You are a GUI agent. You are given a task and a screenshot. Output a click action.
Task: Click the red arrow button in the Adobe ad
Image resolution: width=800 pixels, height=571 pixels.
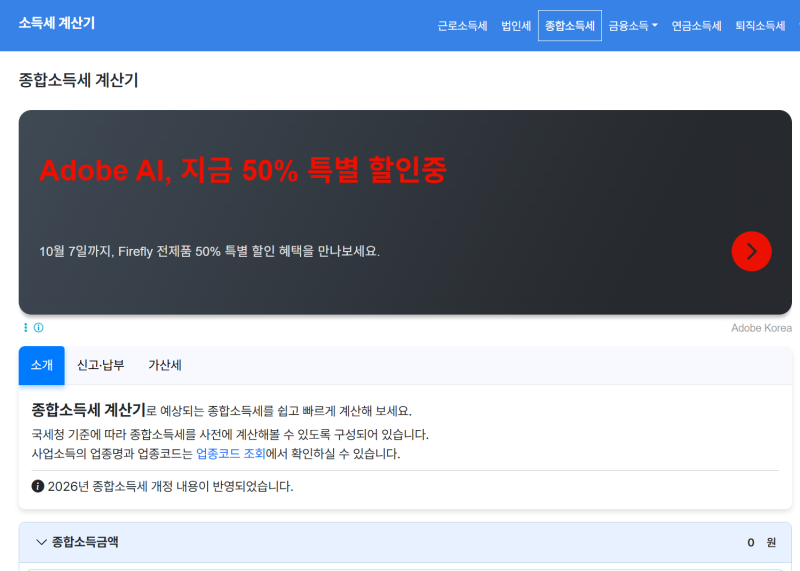751,251
